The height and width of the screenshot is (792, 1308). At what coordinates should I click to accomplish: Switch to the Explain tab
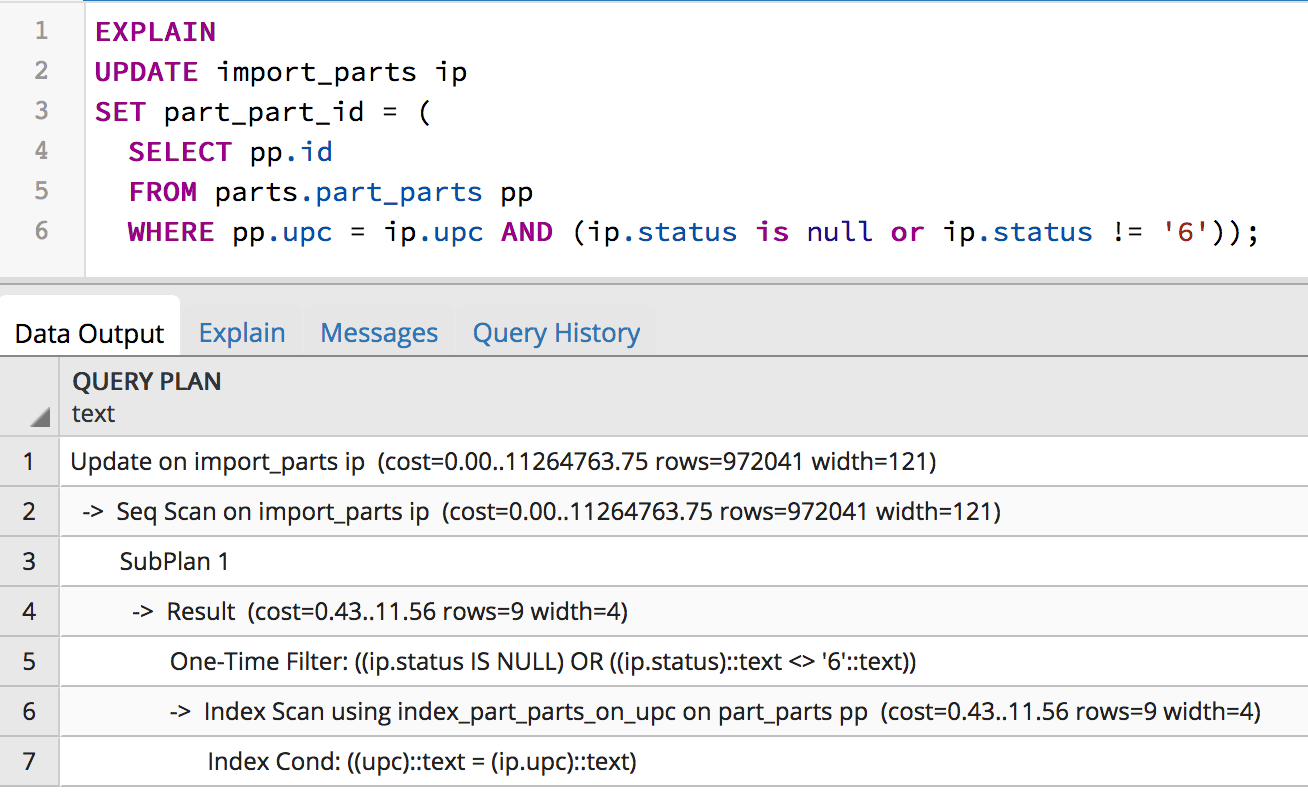coord(241,332)
